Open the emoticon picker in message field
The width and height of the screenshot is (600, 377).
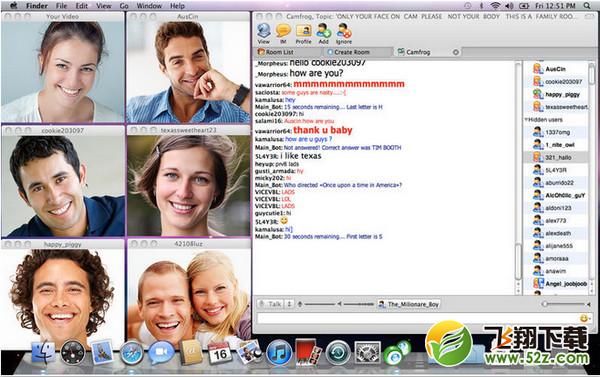(584, 318)
